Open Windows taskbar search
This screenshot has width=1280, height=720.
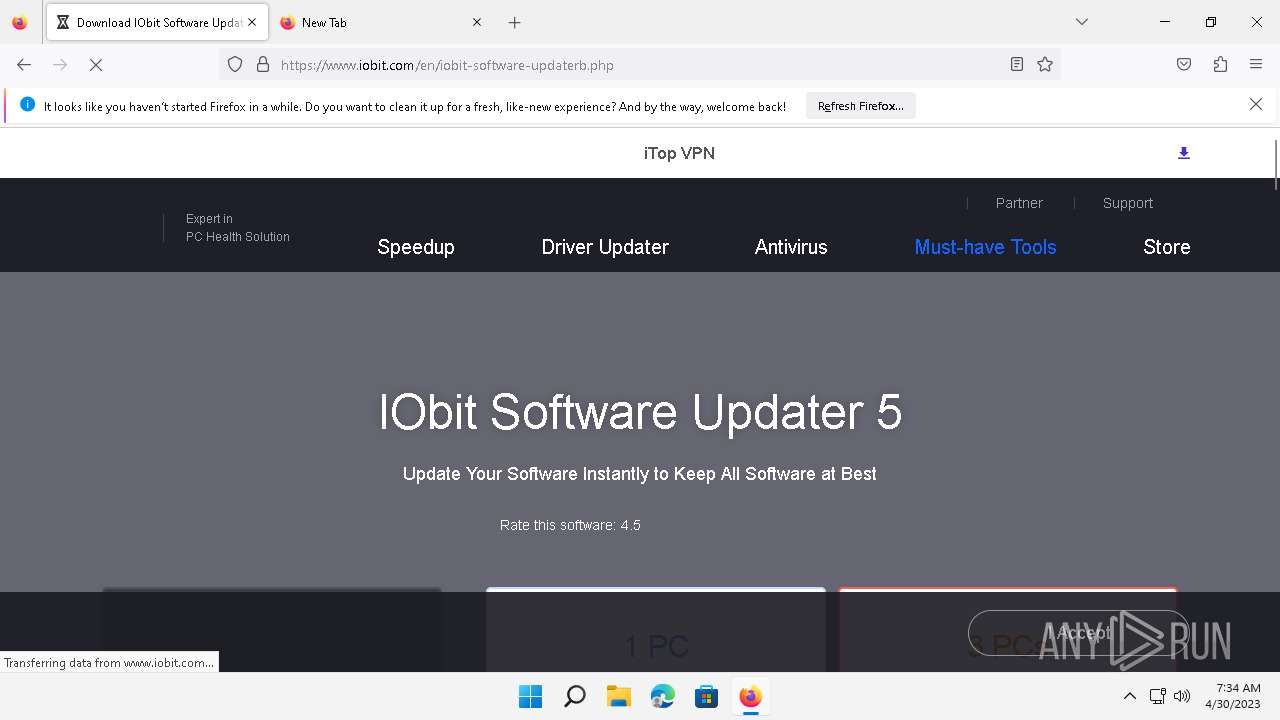[x=574, y=696]
